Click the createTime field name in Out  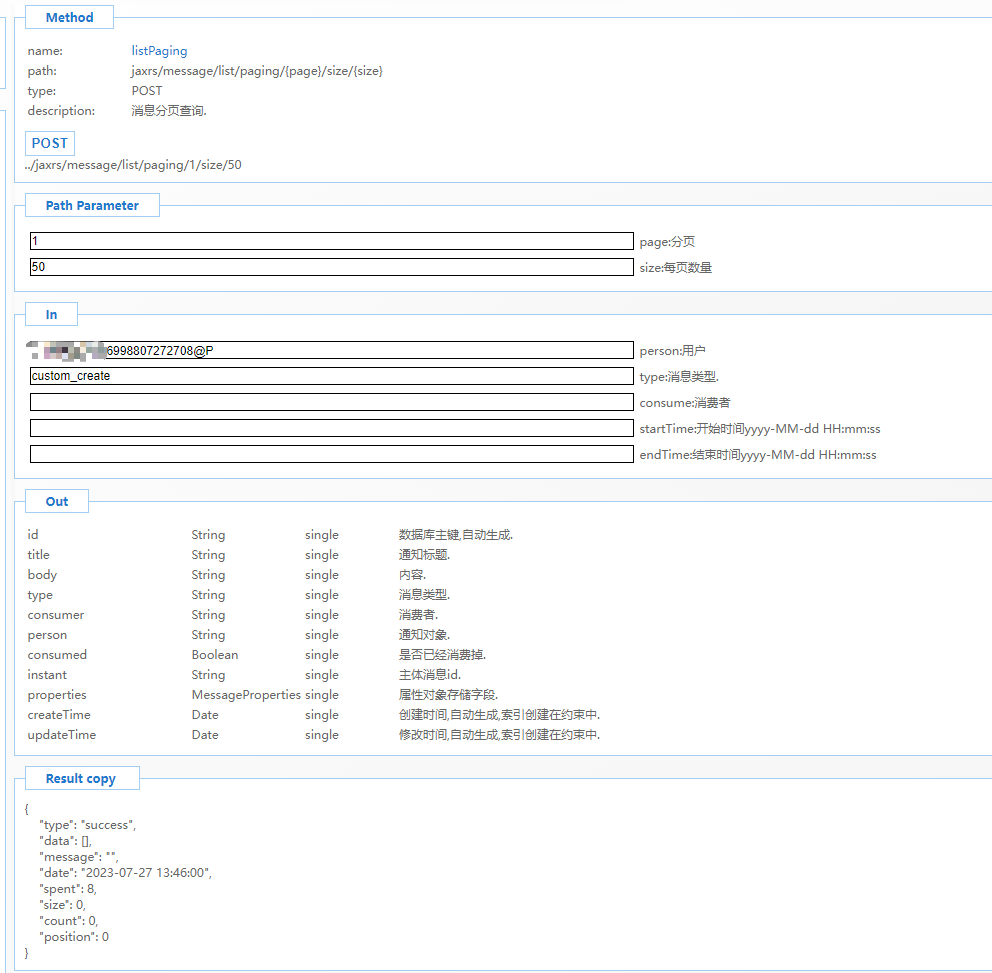point(59,715)
